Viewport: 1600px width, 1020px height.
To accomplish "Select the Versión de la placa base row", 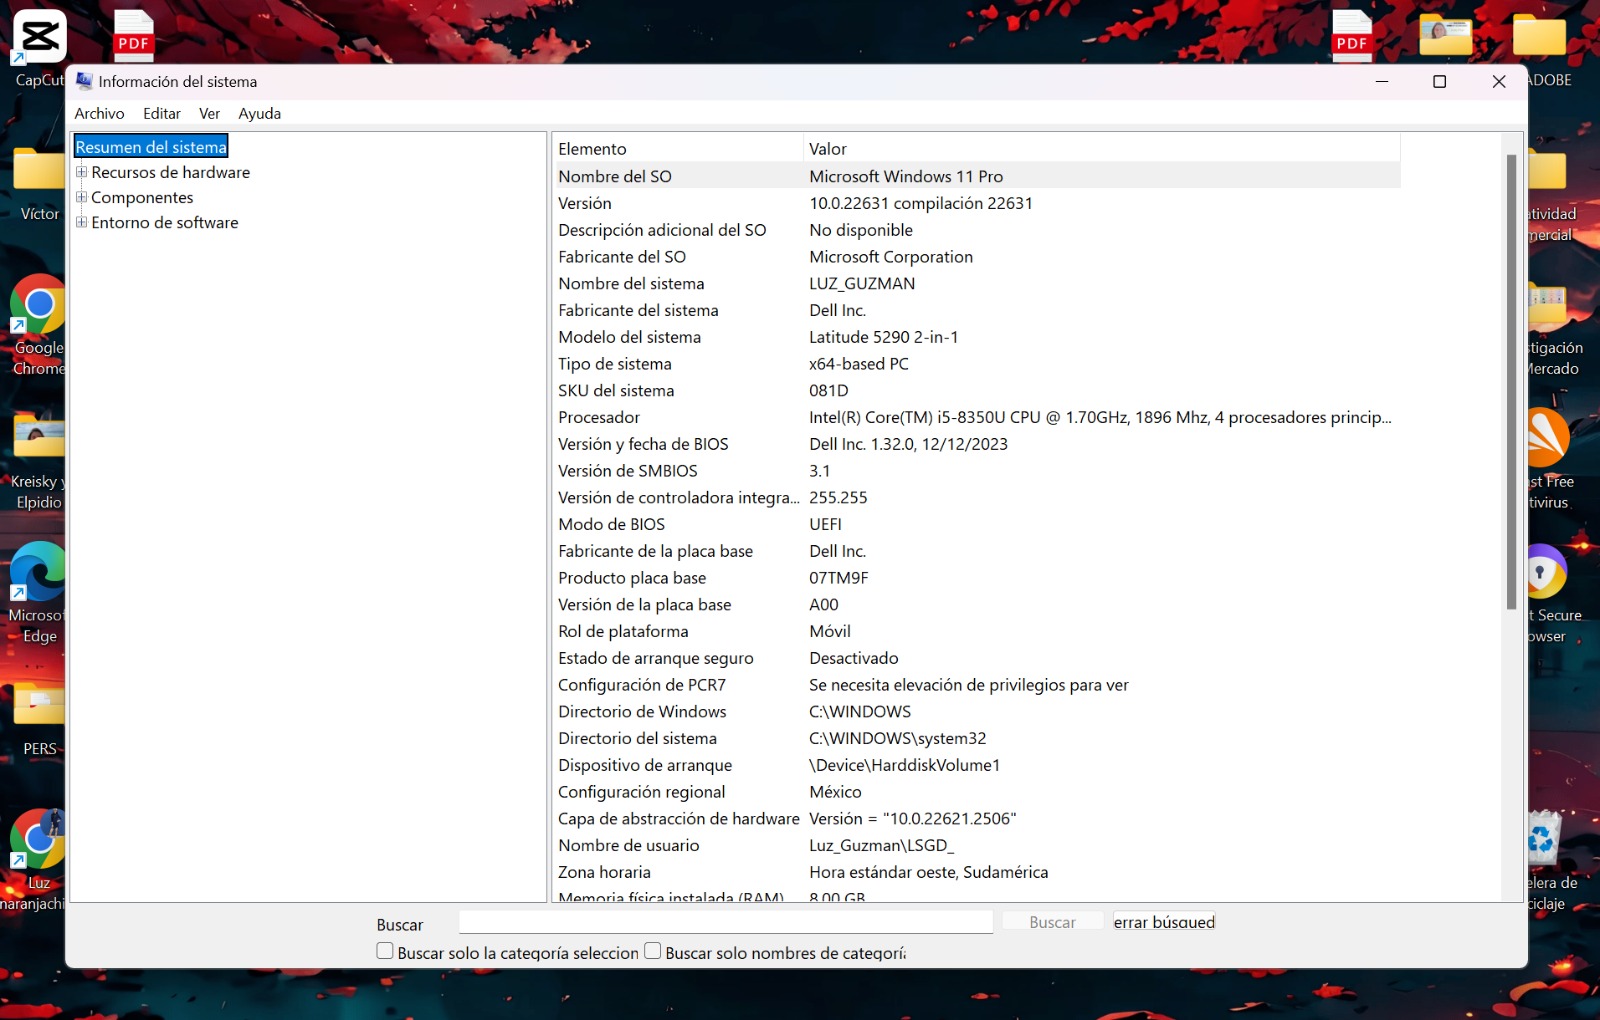I will pos(977,604).
